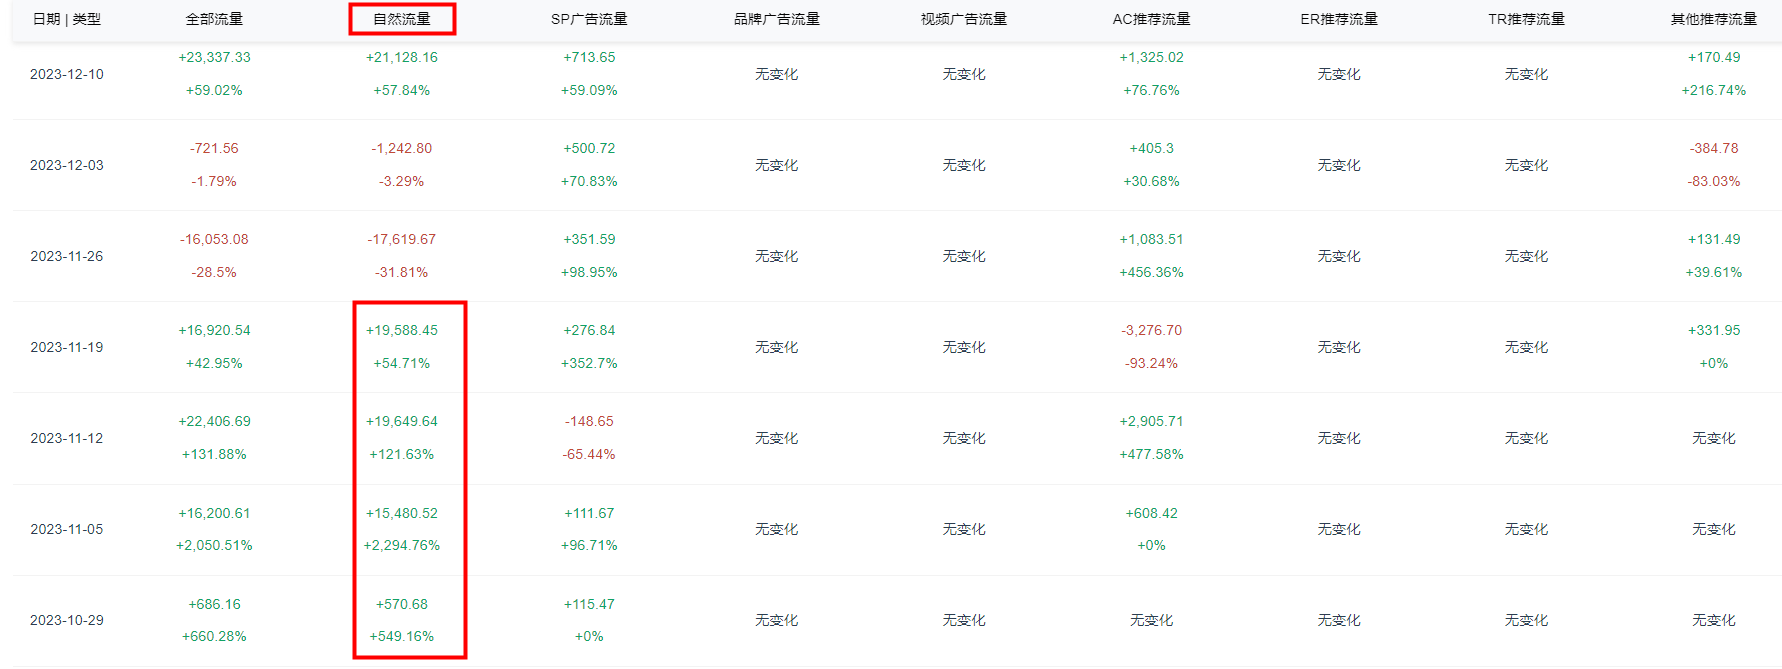Click the +70.83% SP ad percentage
The width and height of the screenshot is (1782, 669).
pyautogui.click(x=589, y=181)
